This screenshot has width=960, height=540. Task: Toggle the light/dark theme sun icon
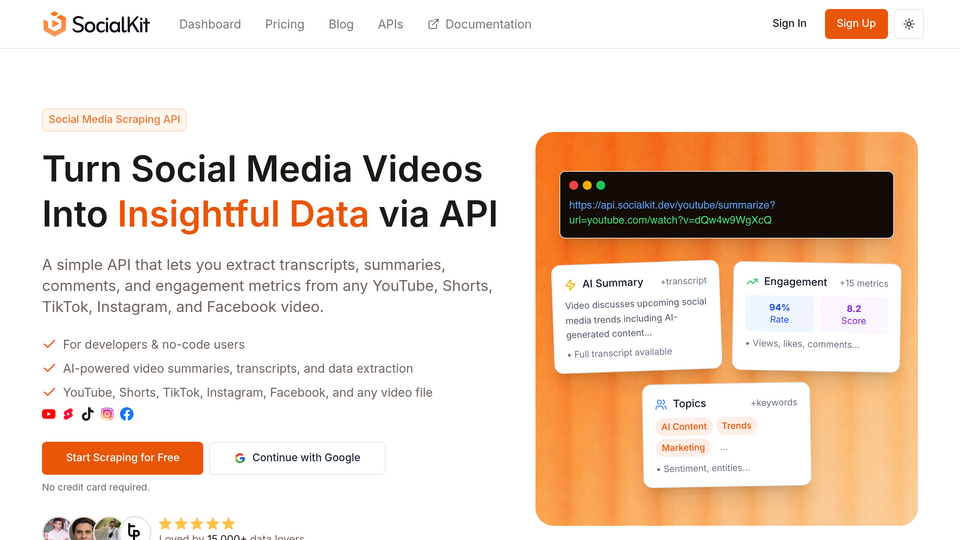(909, 24)
